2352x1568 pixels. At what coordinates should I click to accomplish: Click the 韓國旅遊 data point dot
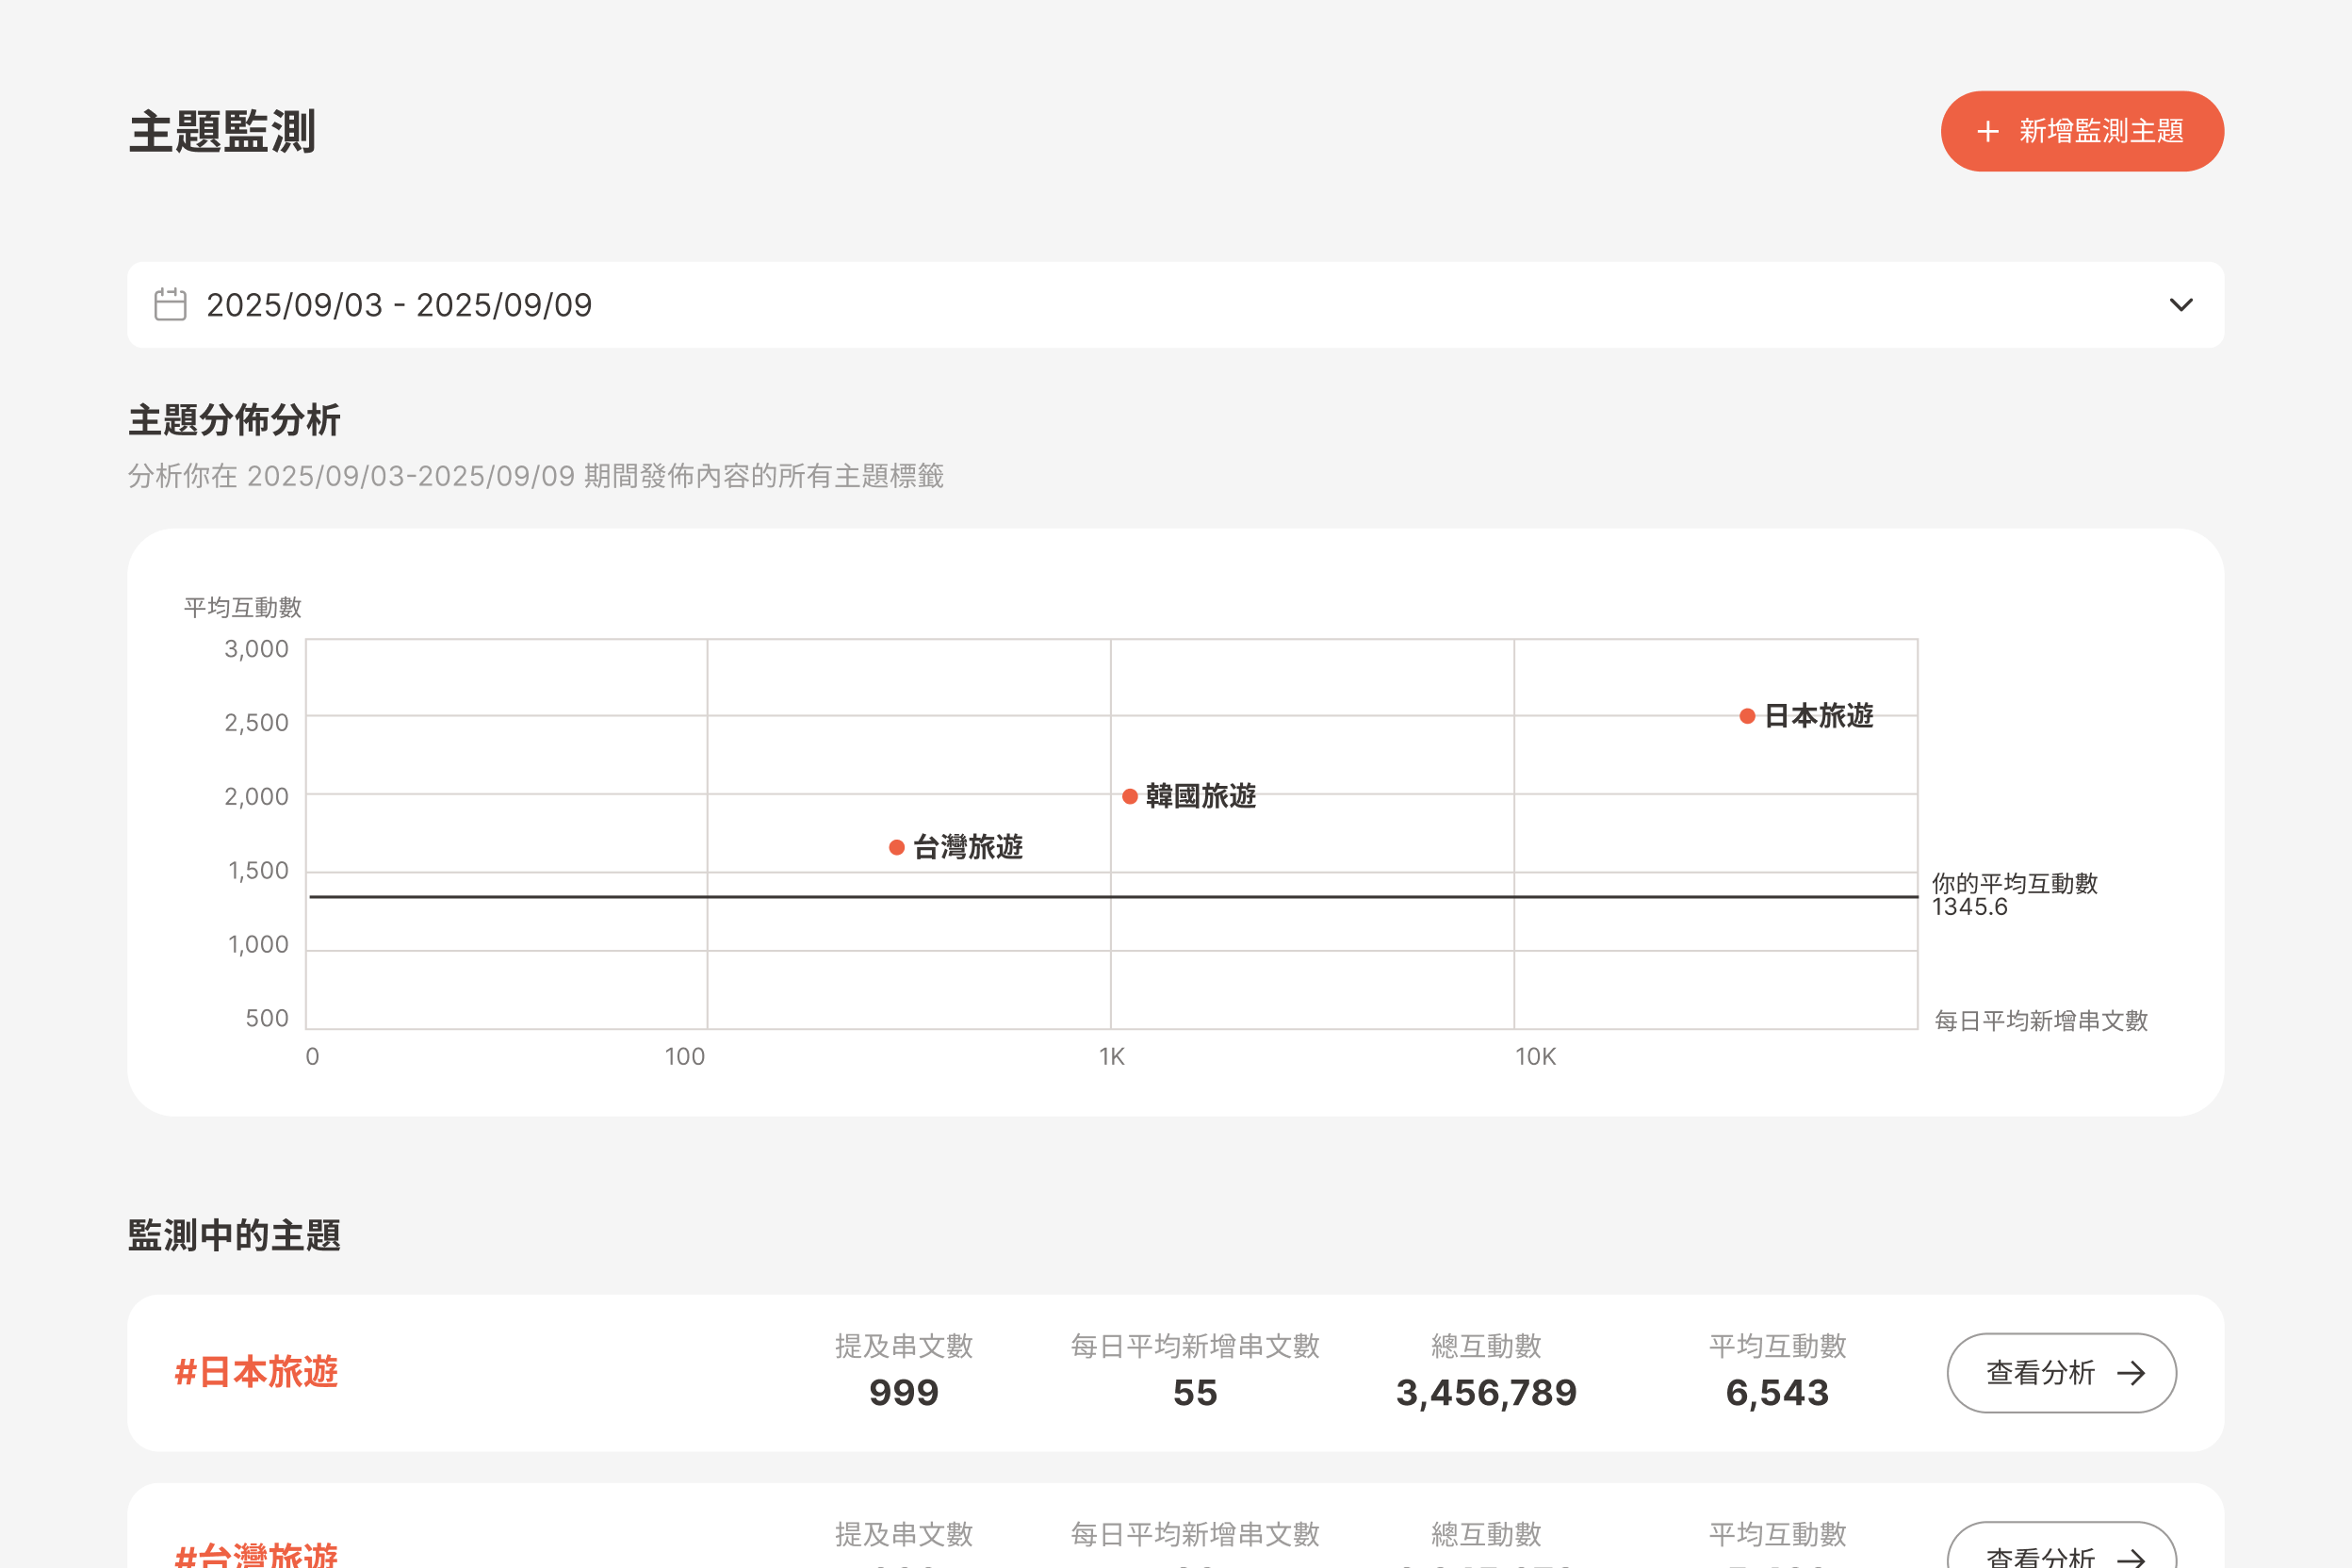pos(1130,796)
